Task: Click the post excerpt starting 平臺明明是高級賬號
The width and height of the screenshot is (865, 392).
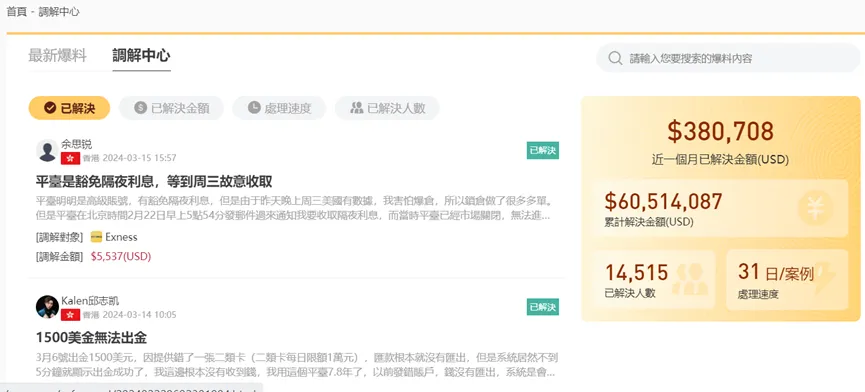Action: pyautogui.click(x=294, y=207)
